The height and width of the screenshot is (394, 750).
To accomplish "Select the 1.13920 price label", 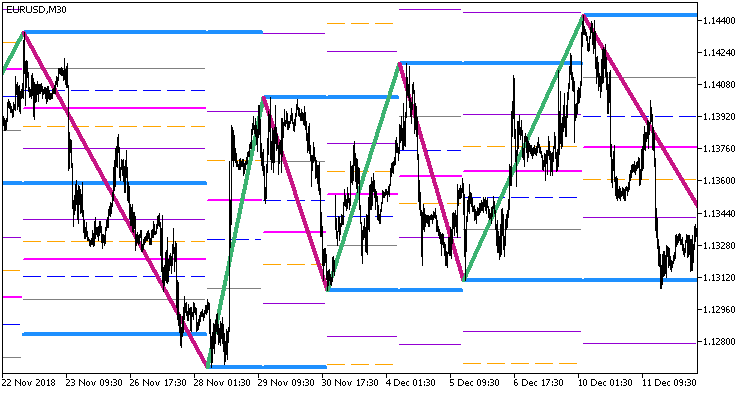I will [x=719, y=117].
